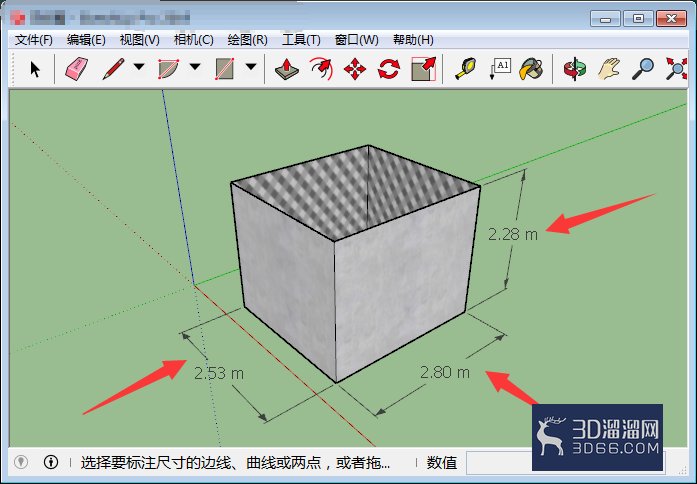Image resolution: width=697 pixels, height=484 pixels.
Task: Open the 窗口(W) menu
Action: 357,40
